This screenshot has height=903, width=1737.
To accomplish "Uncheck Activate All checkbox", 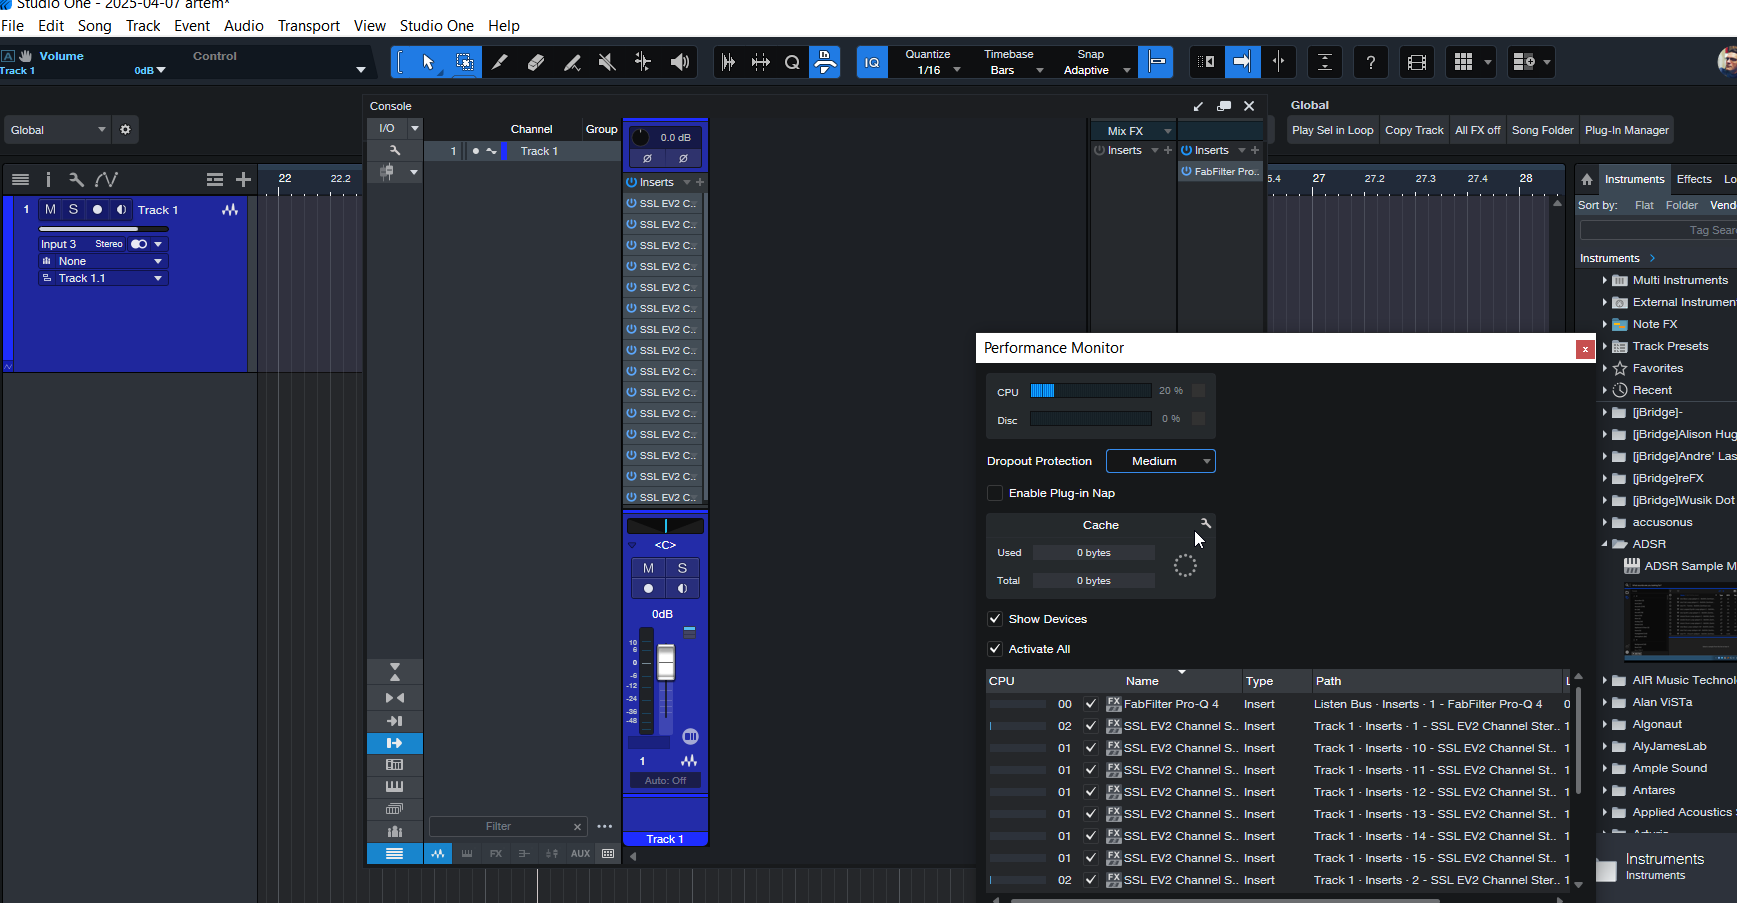I will pos(995,649).
